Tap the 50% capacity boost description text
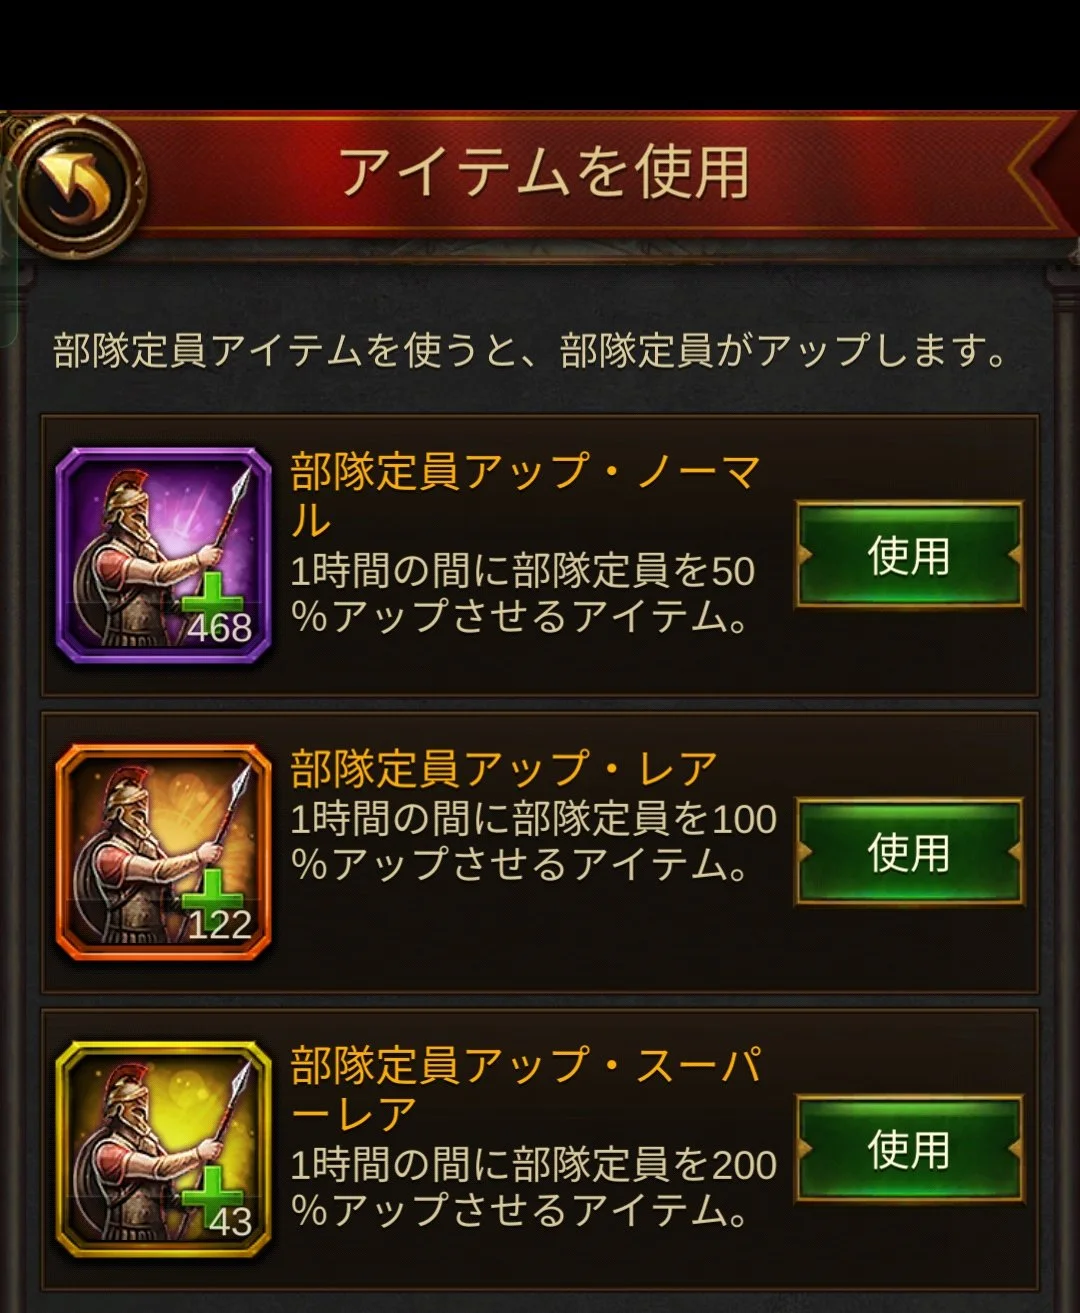The width and height of the screenshot is (1080, 1313). click(522, 594)
